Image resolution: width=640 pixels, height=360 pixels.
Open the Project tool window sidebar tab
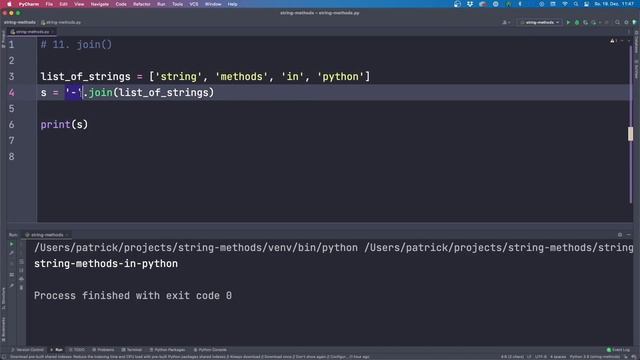(3, 40)
